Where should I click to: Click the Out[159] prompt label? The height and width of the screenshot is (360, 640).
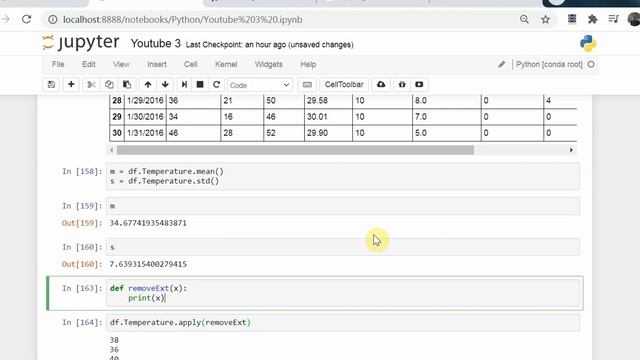coord(82,223)
